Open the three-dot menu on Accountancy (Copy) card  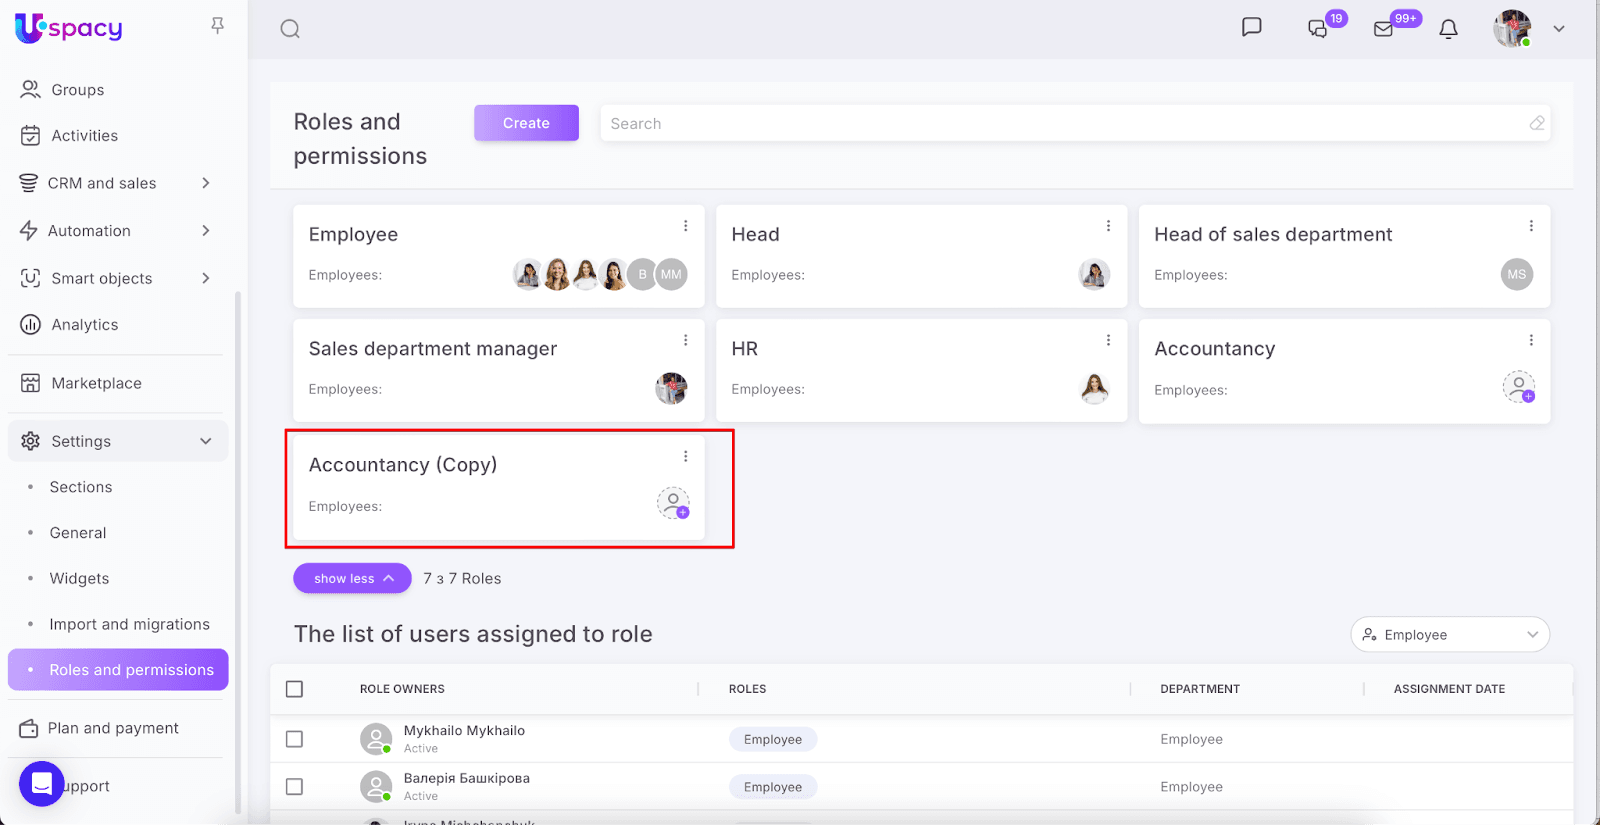(x=685, y=456)
